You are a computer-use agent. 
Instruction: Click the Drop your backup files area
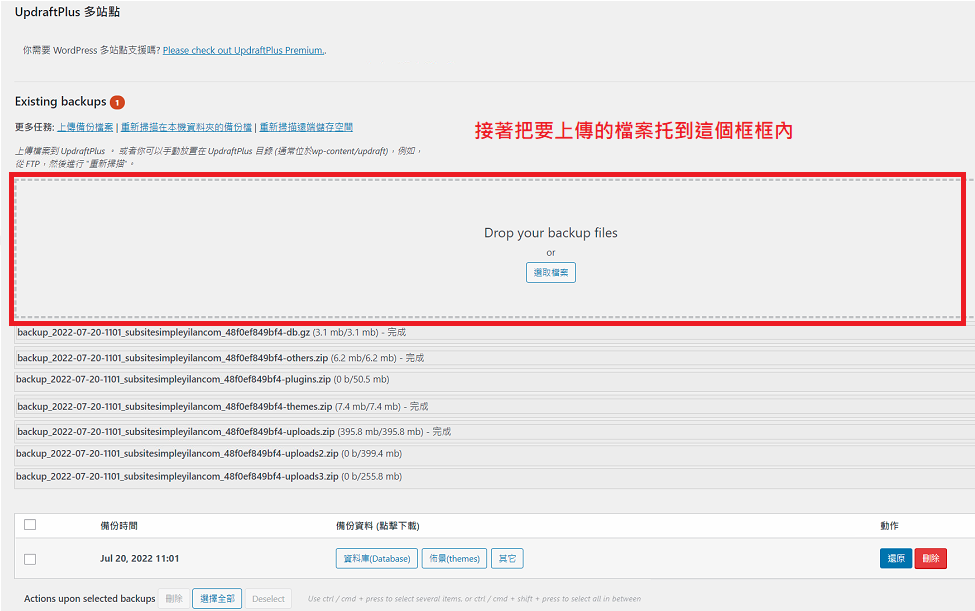550,233
